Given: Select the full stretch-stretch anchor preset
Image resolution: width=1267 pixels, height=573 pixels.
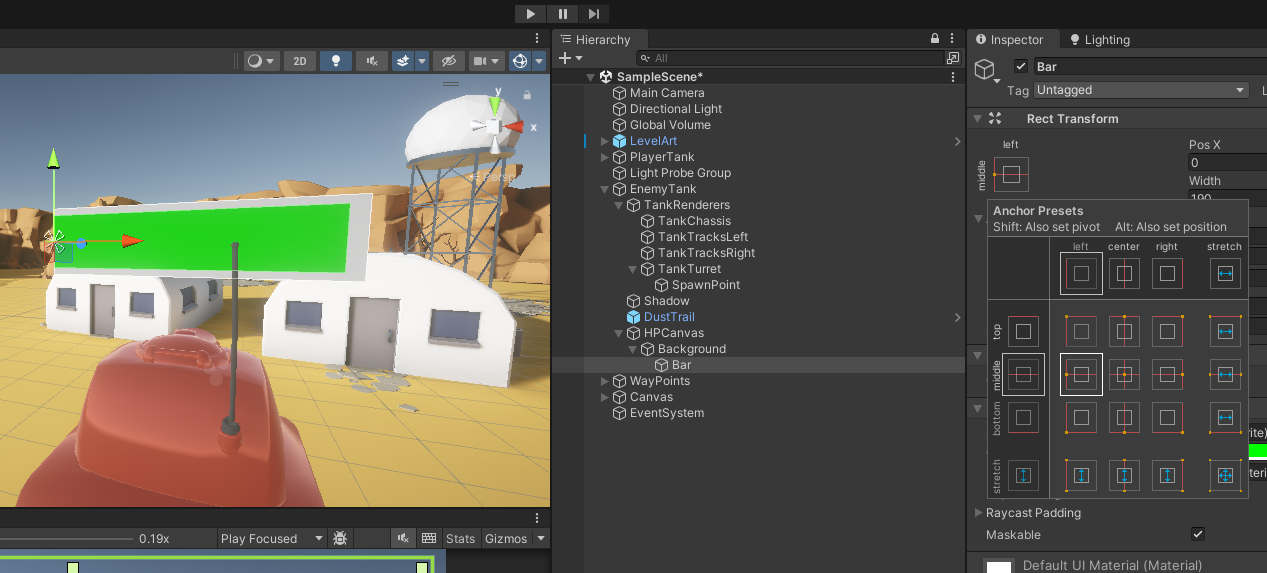Looking at the screenshot, I should pos(1225,476).
